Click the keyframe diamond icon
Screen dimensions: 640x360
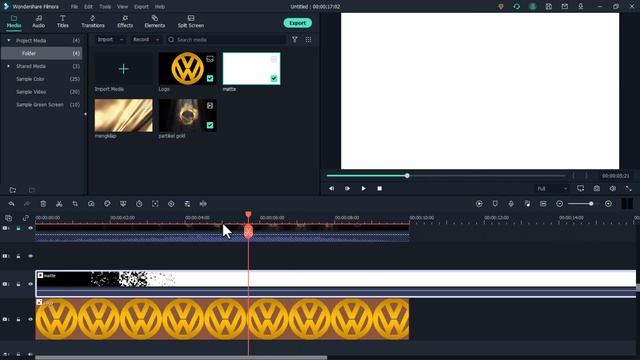click(x=171, y=204)
